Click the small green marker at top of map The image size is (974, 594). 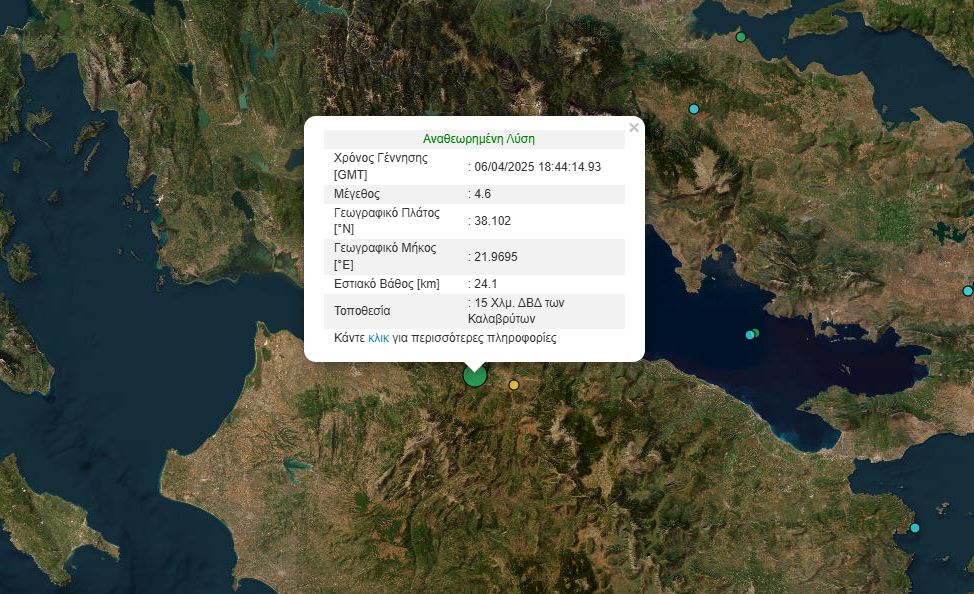[741, 37]
